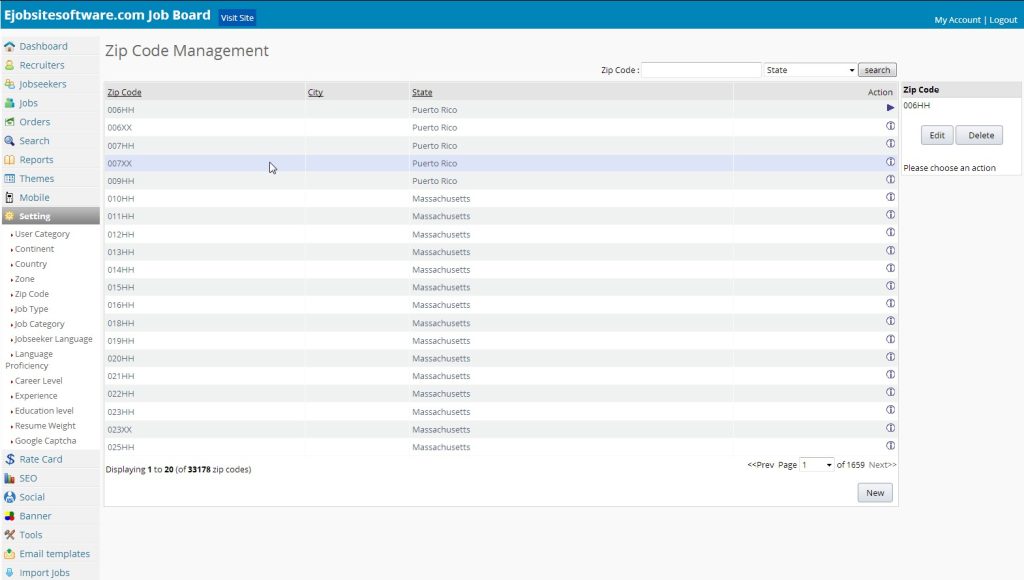Open the Experience setting

click(36, 396)
